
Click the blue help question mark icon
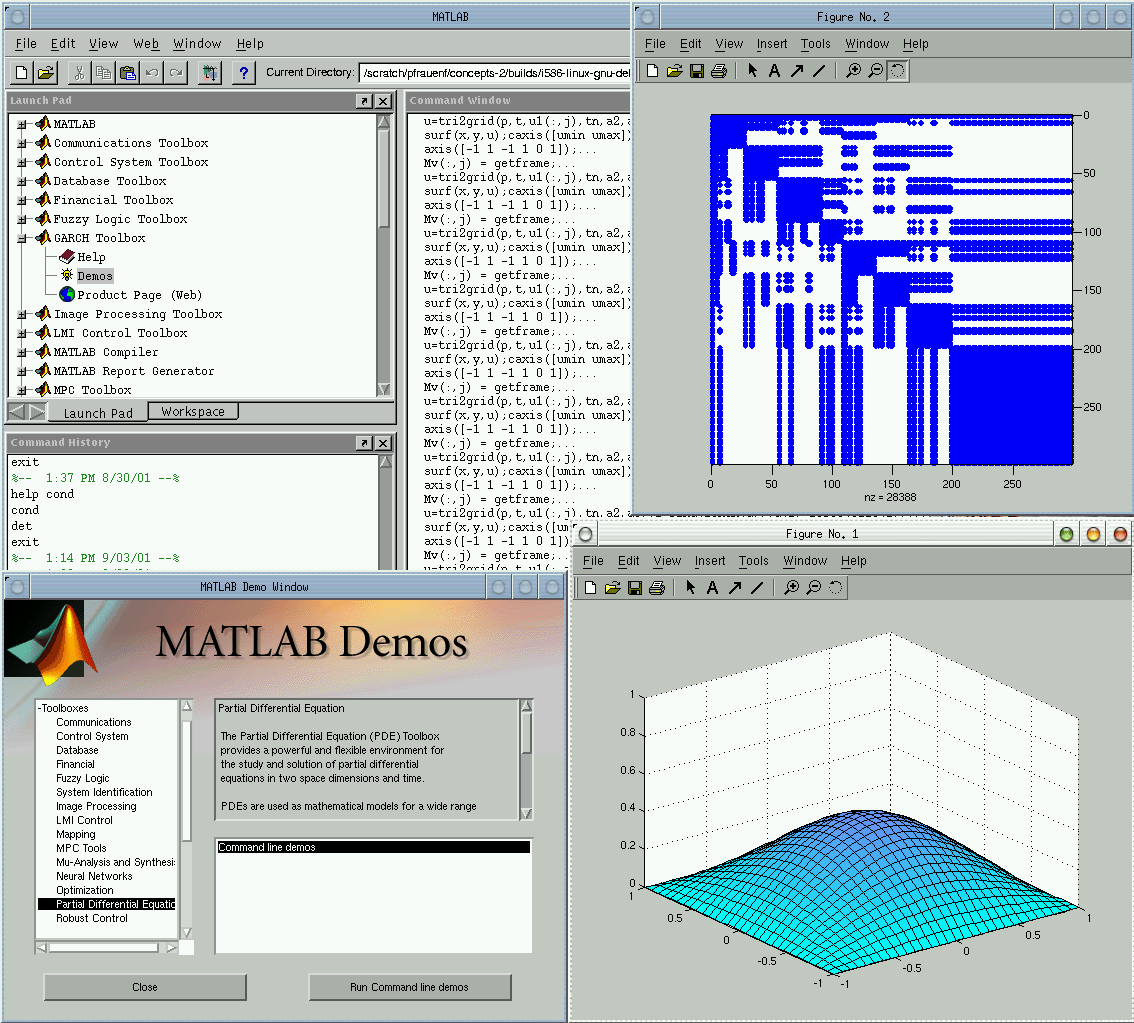click(243, 72)
